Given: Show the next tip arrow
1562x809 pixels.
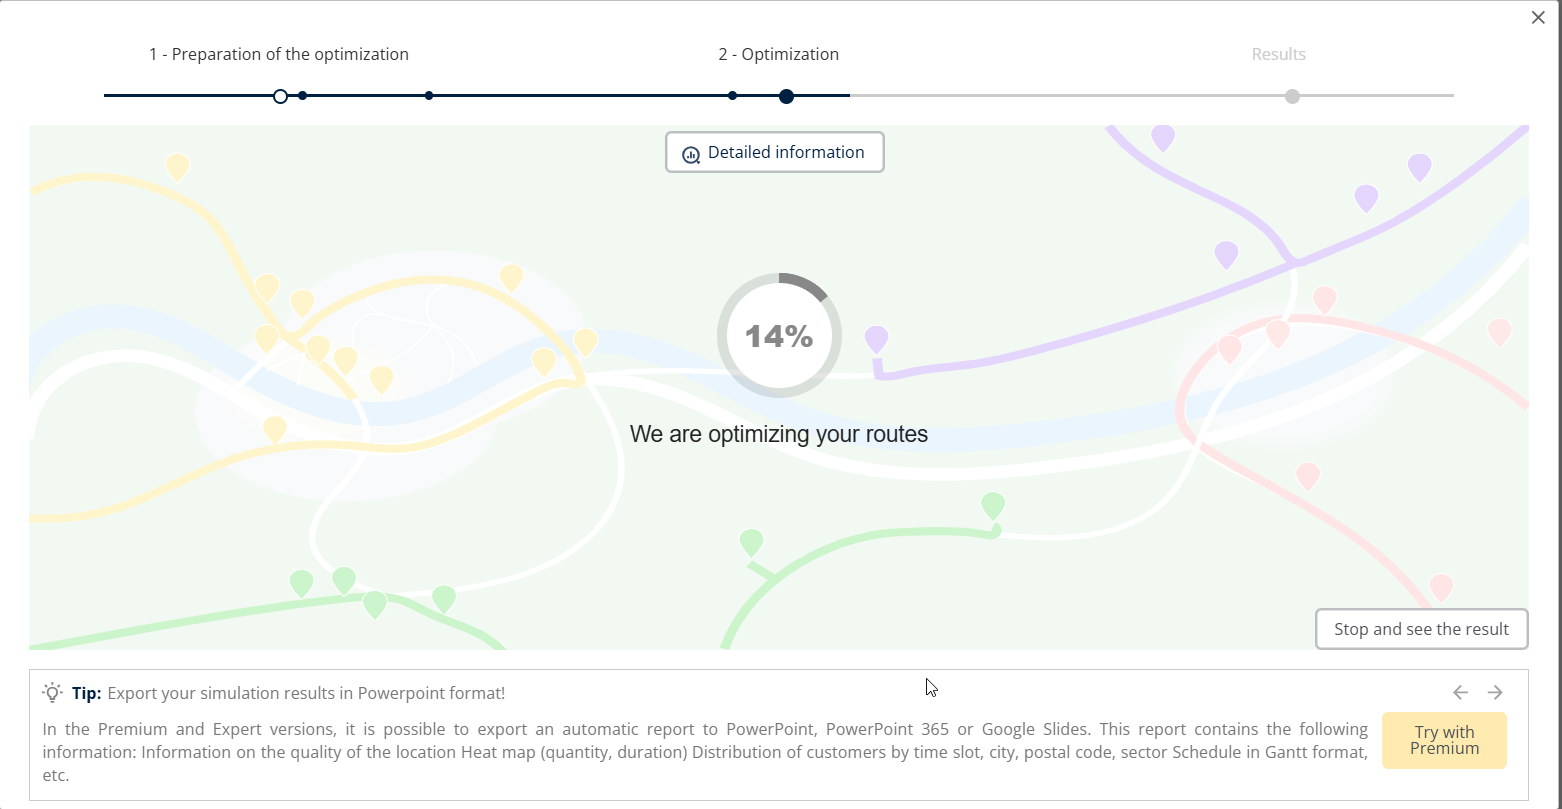Looking at the screenshot, I should pyautogui.click(x=1495, y=692).
